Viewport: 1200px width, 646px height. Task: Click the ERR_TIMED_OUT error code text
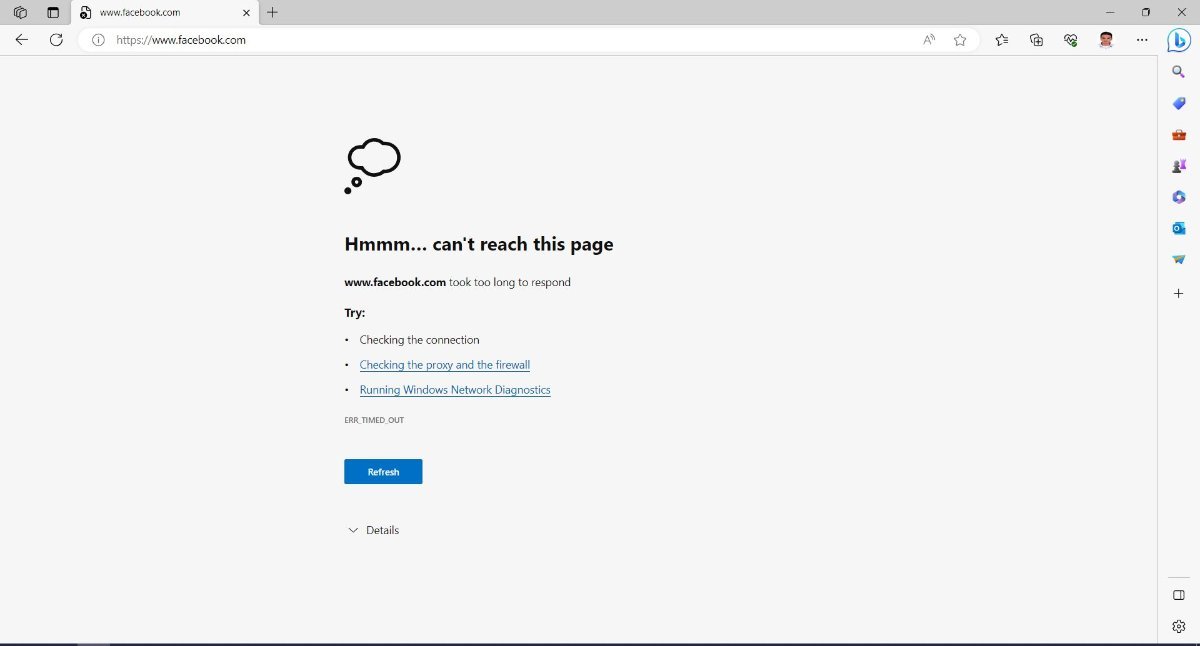(374, 420)
